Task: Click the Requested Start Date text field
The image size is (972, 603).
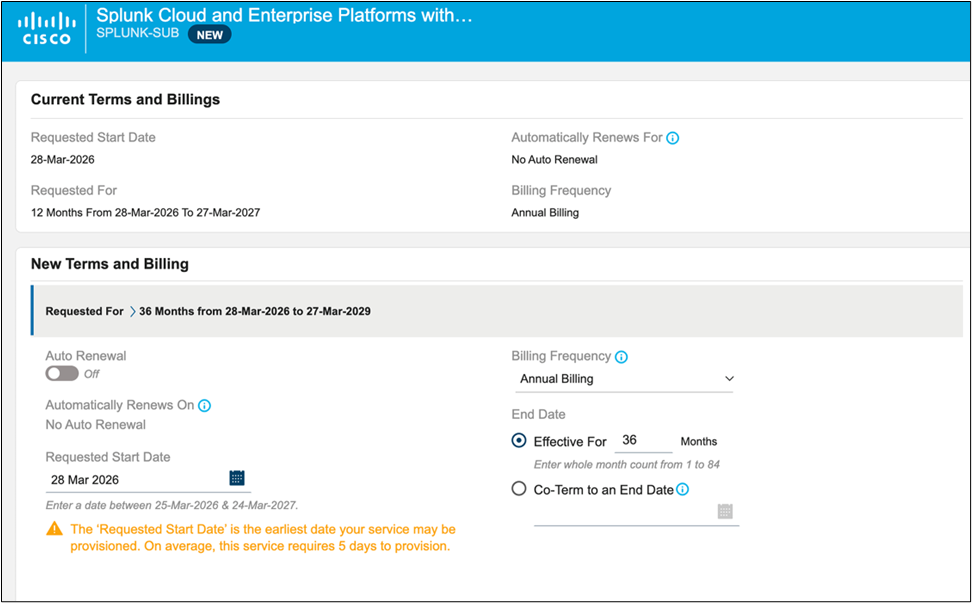Action: click(135, 479)
